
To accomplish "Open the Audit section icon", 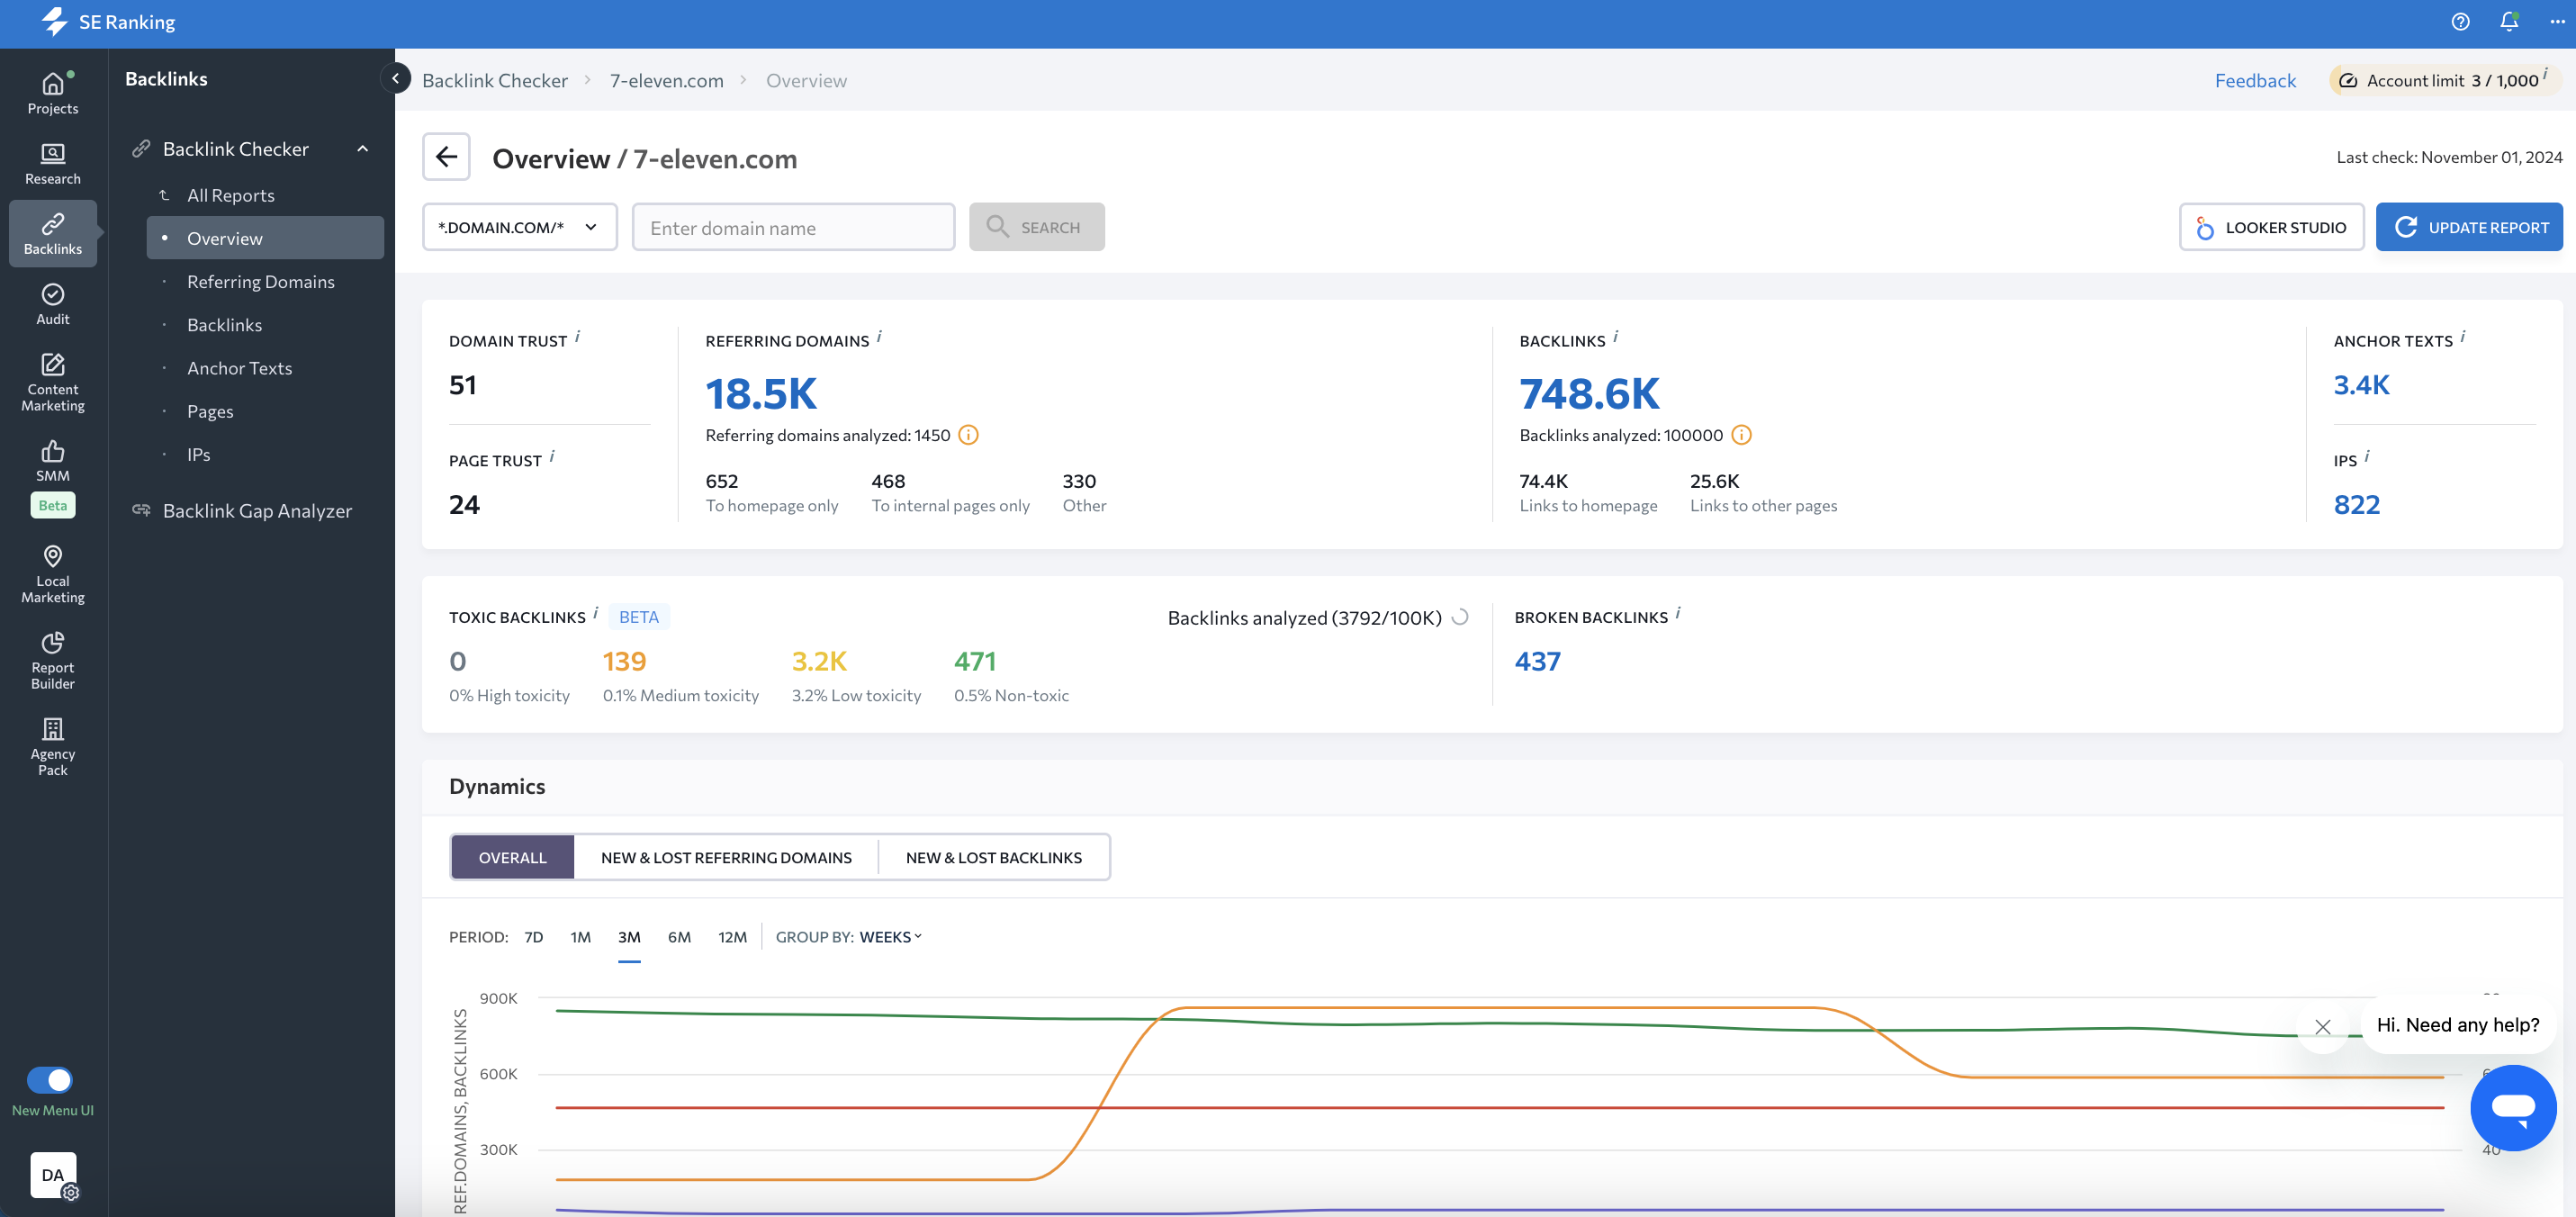I will [53, 294].
